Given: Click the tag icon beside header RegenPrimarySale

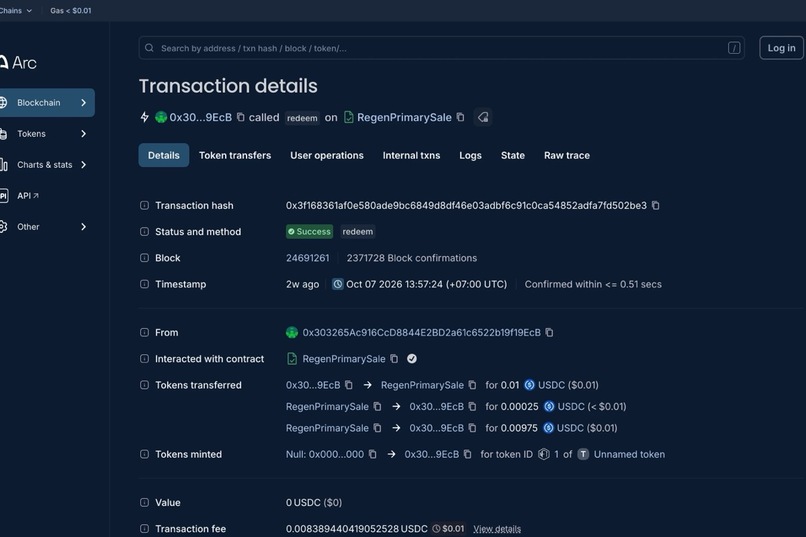Looking at the screenshot, I should pyautogui.click(x=483, y=117).
